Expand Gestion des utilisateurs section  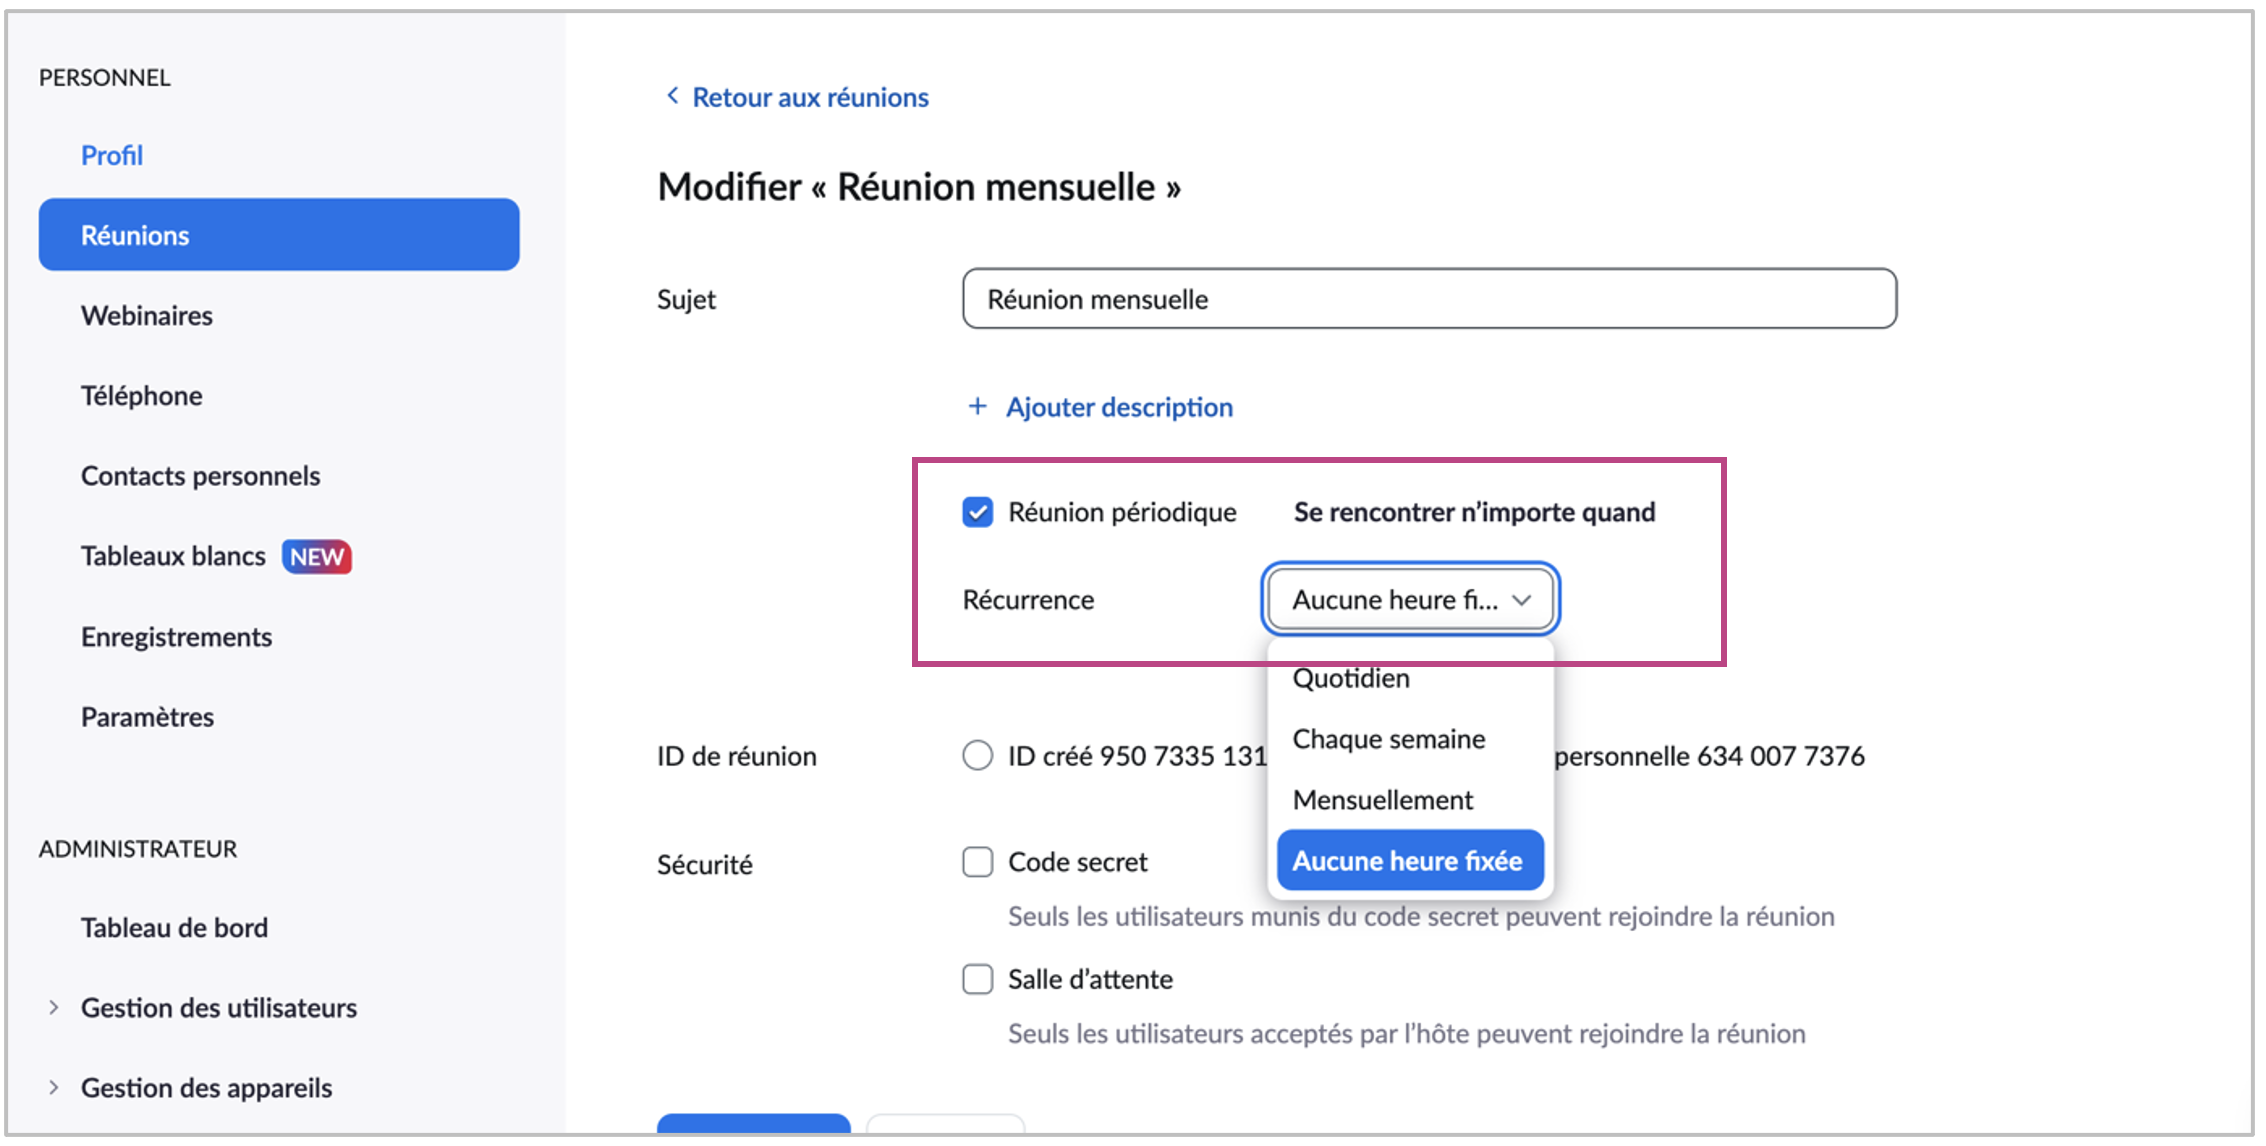[x=54, y=1008]
